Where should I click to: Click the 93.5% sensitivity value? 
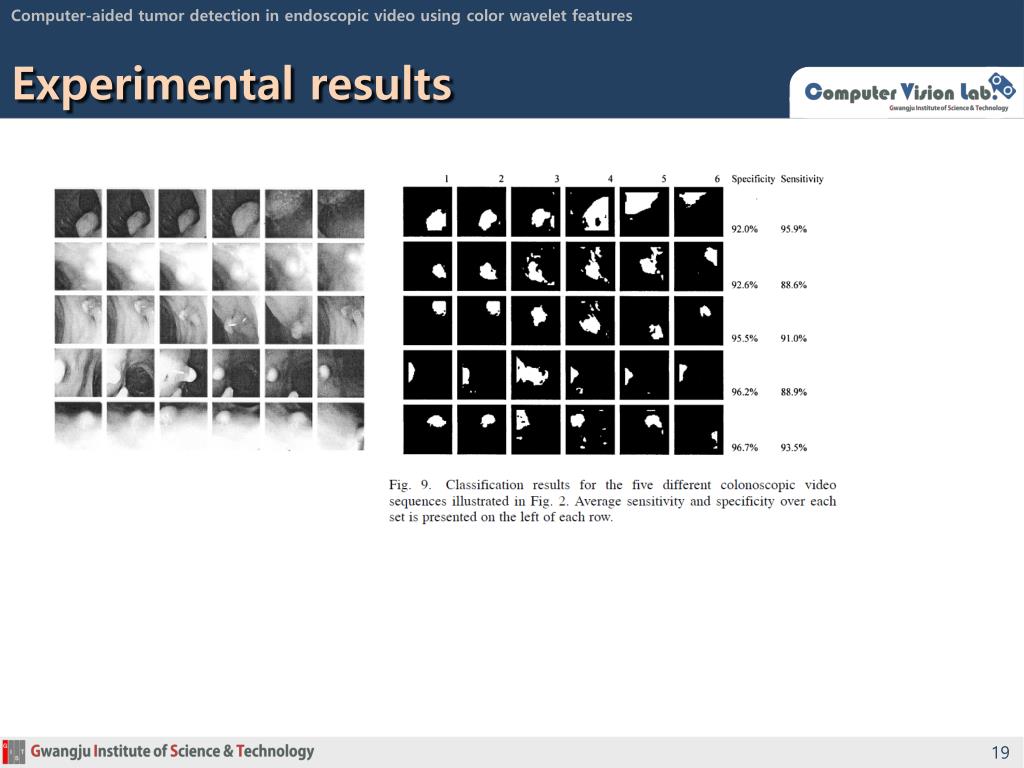click(x=793, y=447)
